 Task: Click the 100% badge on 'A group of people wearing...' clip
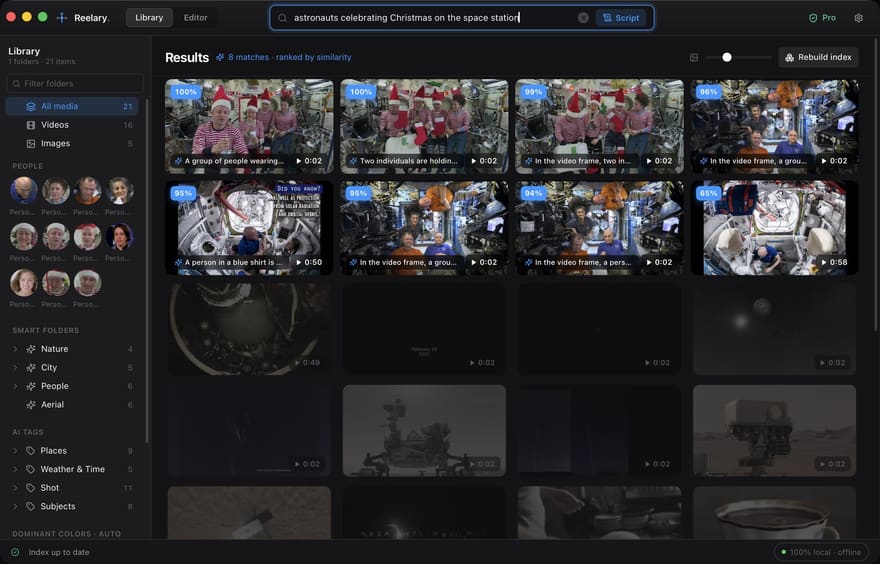(x=186, y=92)
